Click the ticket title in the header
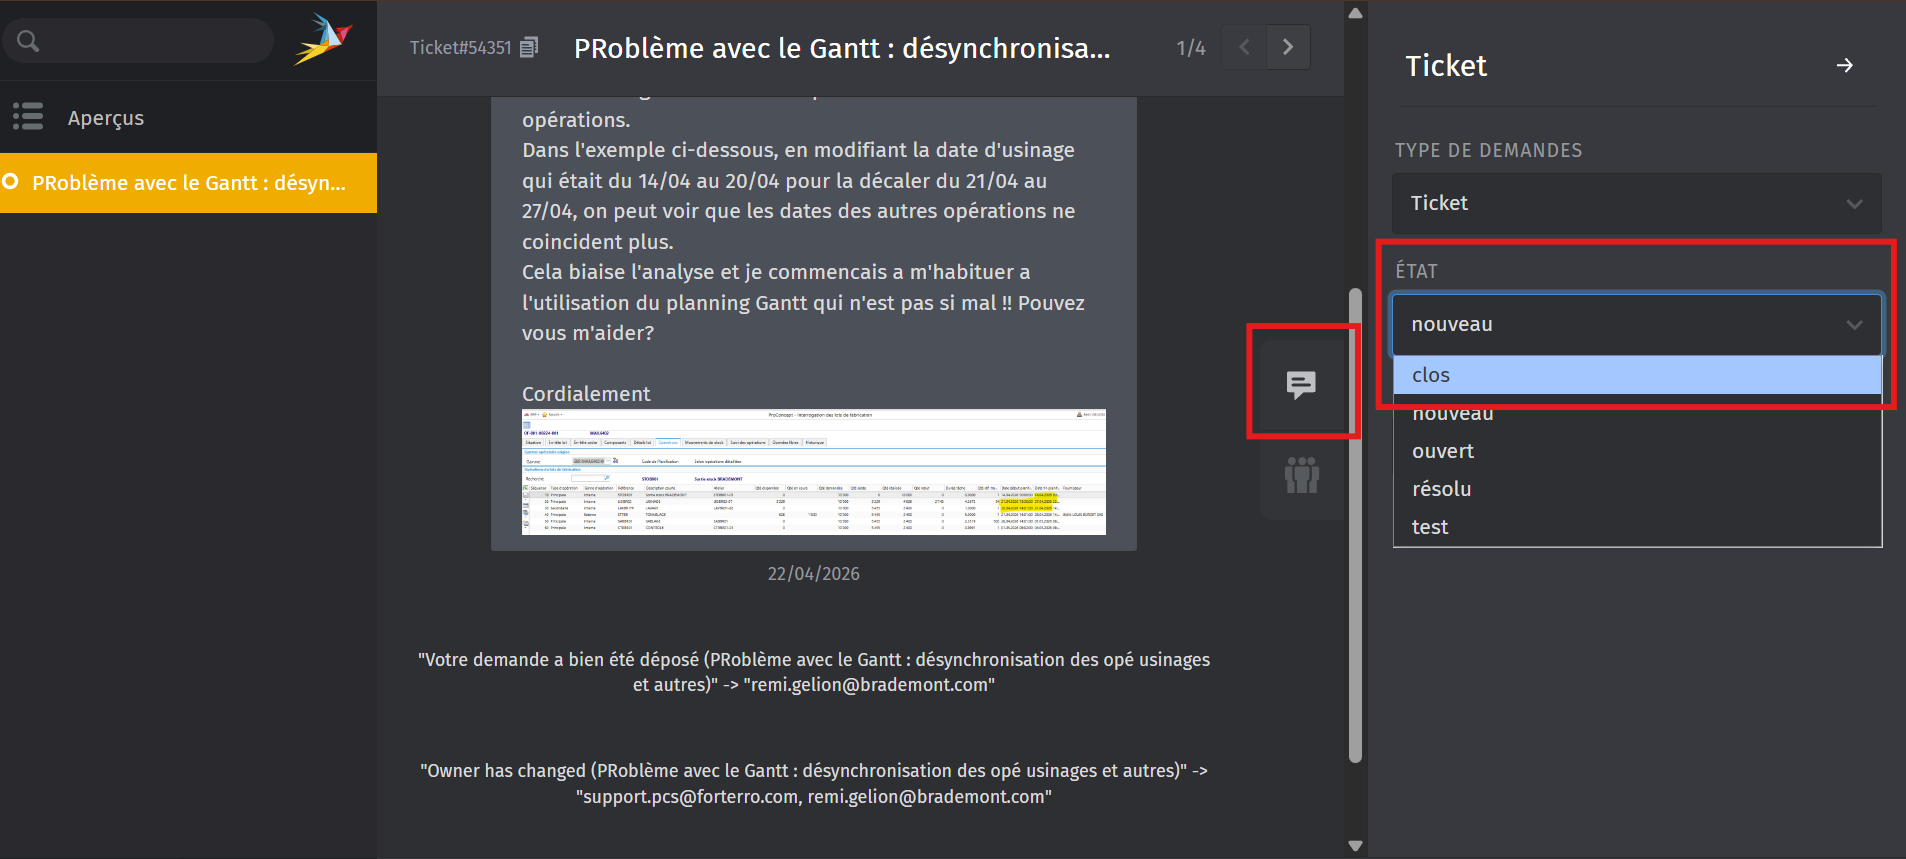 [842, 48]
